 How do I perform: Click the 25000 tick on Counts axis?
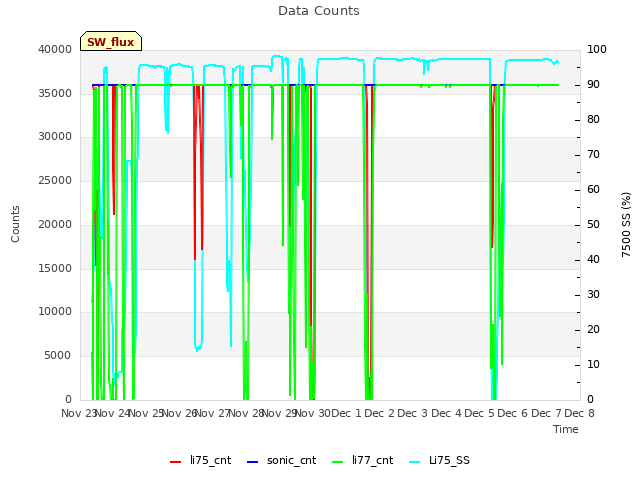55,180
